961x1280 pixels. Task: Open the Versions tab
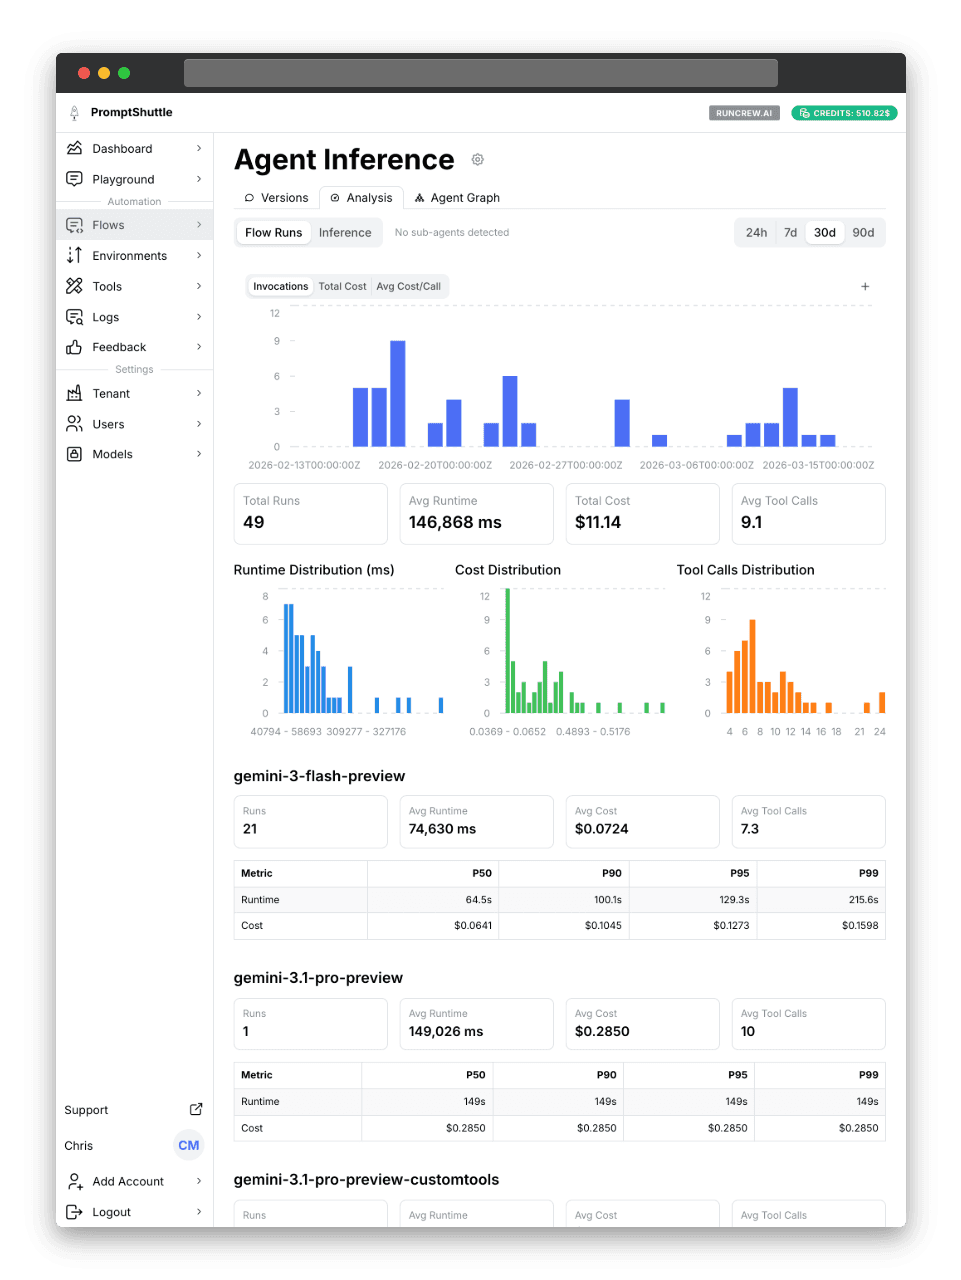(x=275, y=197)
